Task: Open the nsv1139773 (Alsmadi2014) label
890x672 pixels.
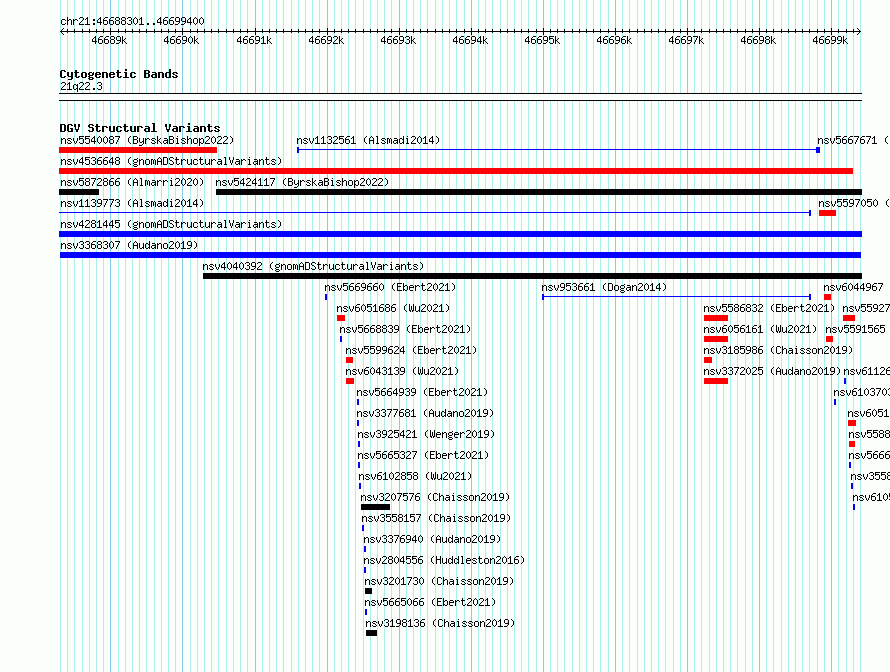Action: pyautogui.click(x=132, y=203)
